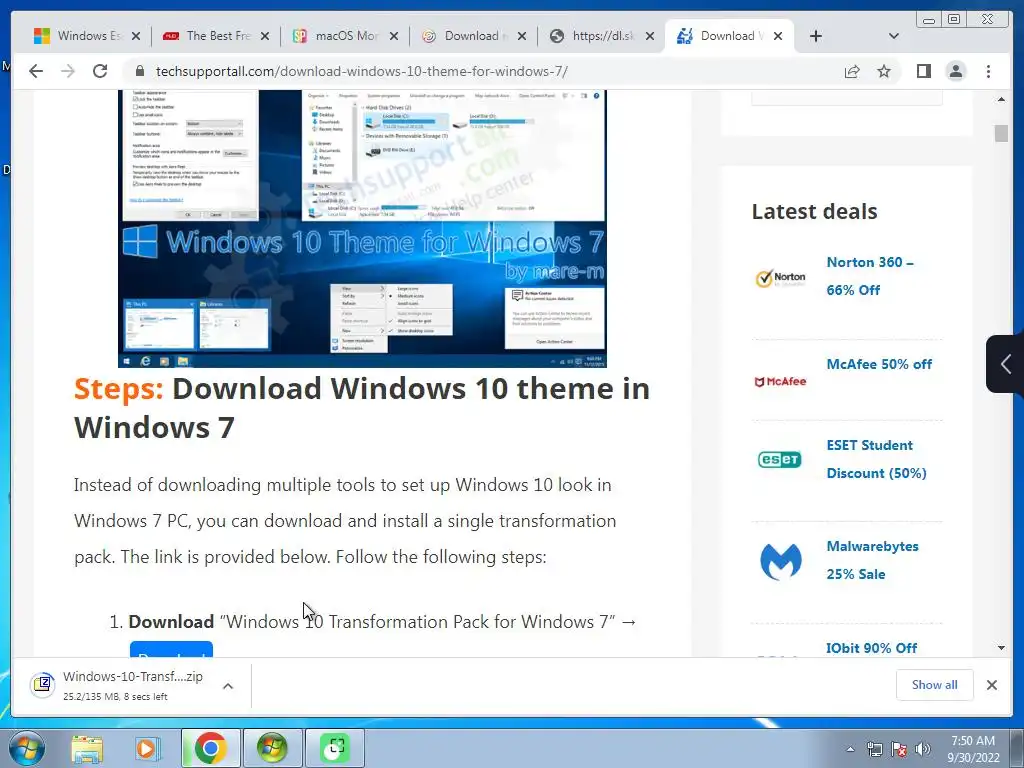Close the https://dl.sk tab
The image size is (1024, 768).
coord(650,36)
